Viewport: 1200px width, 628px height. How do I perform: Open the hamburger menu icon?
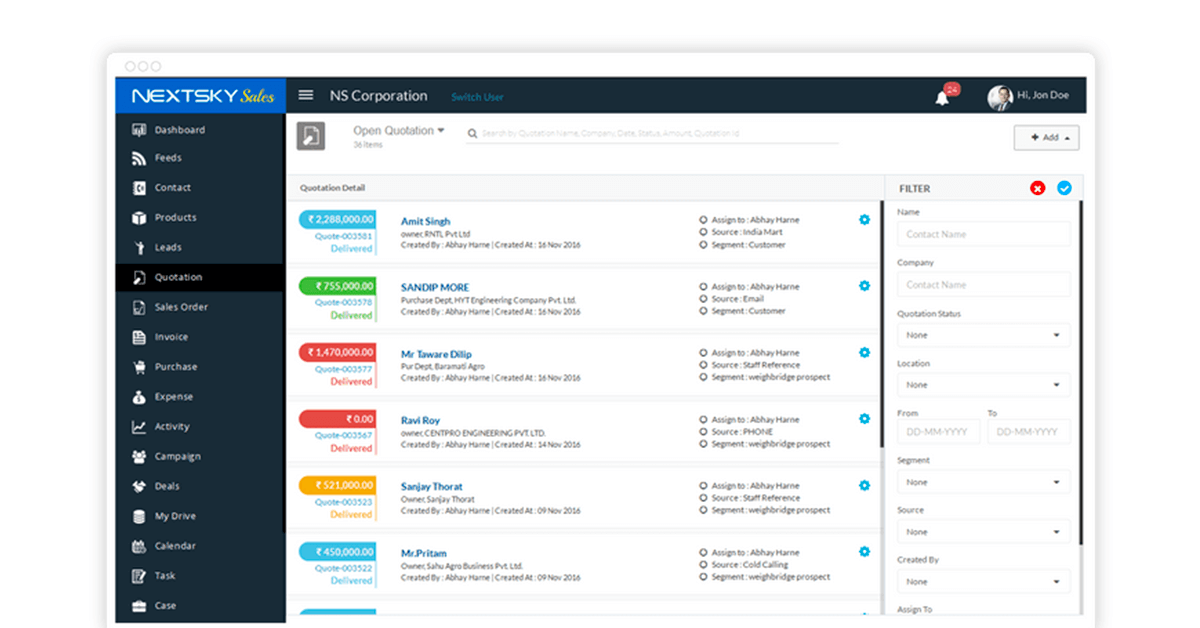pos(306,96)
